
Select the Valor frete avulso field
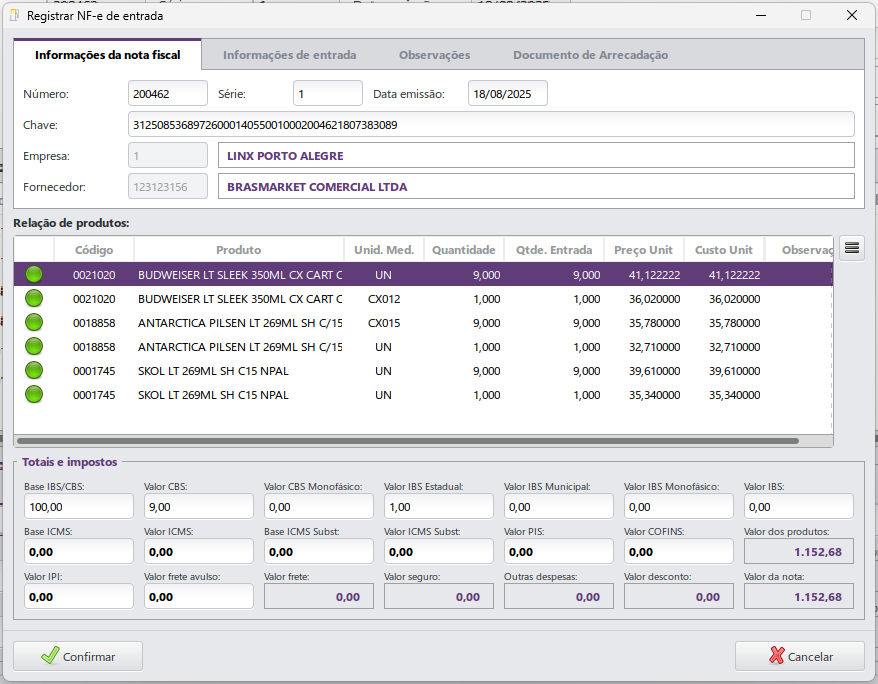(x=198, y=597)
